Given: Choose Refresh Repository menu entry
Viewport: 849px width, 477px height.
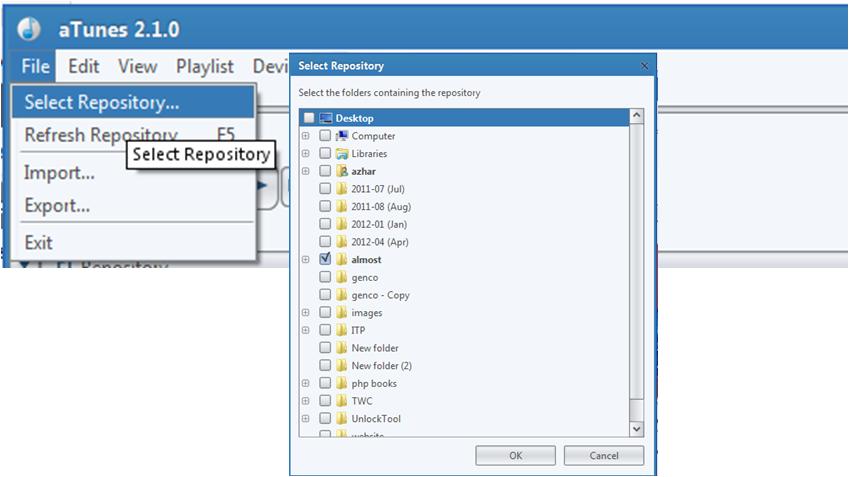Looking at the screenshot, I should coord(133,134).
